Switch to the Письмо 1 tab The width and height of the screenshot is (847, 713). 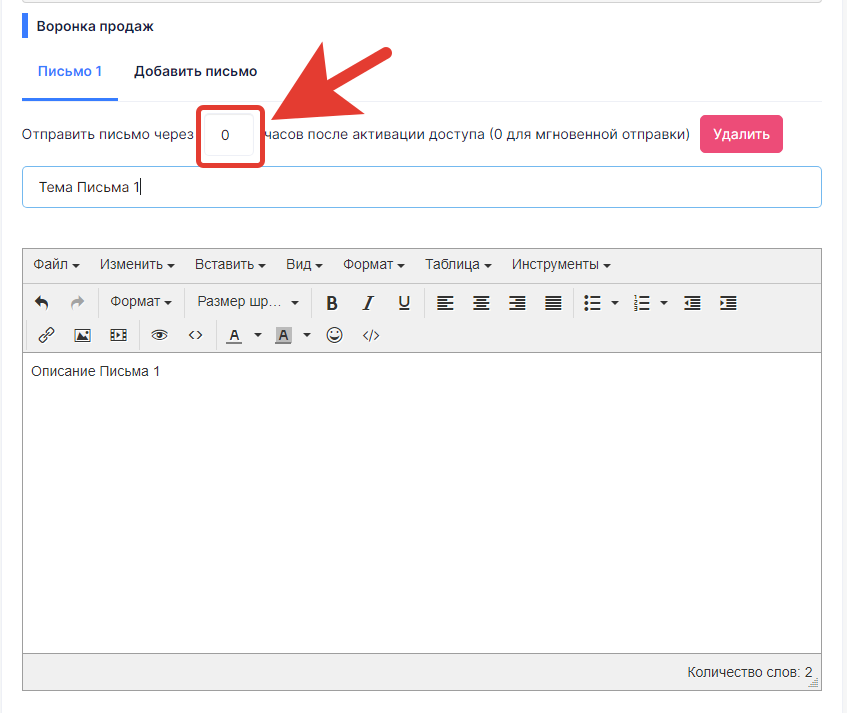point(70,71)
